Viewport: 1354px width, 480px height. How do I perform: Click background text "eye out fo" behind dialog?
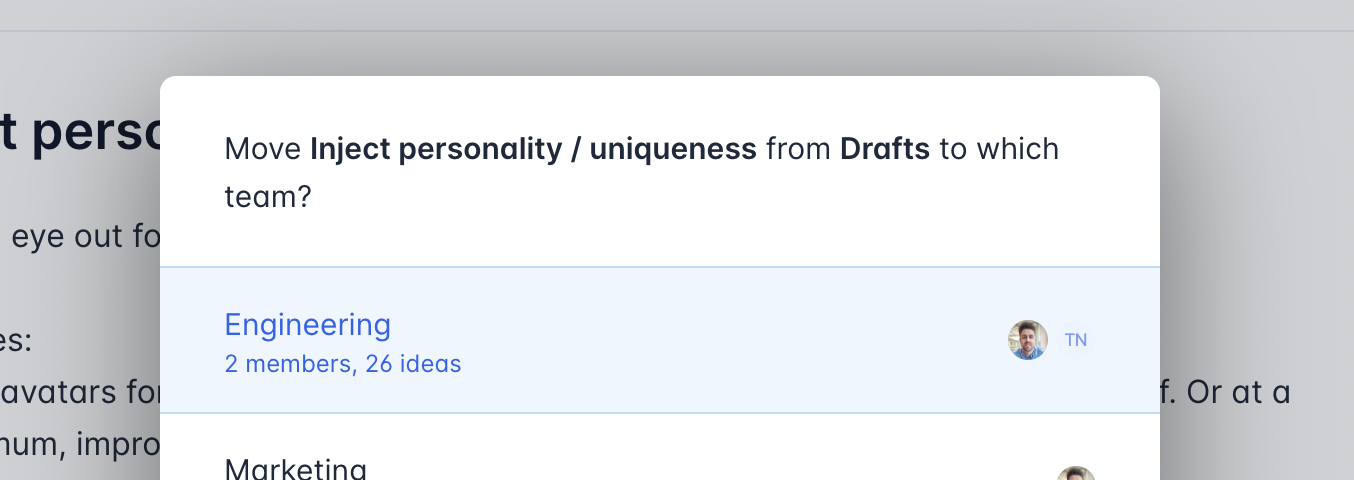pos(80,237)
